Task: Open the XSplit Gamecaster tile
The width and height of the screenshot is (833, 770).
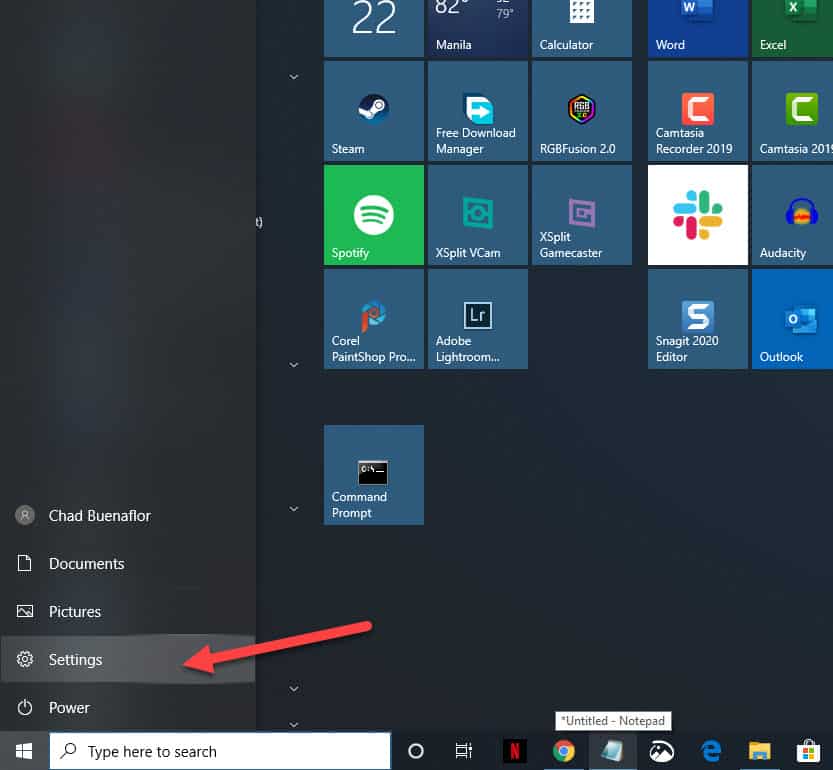Action: click(582, 215)
